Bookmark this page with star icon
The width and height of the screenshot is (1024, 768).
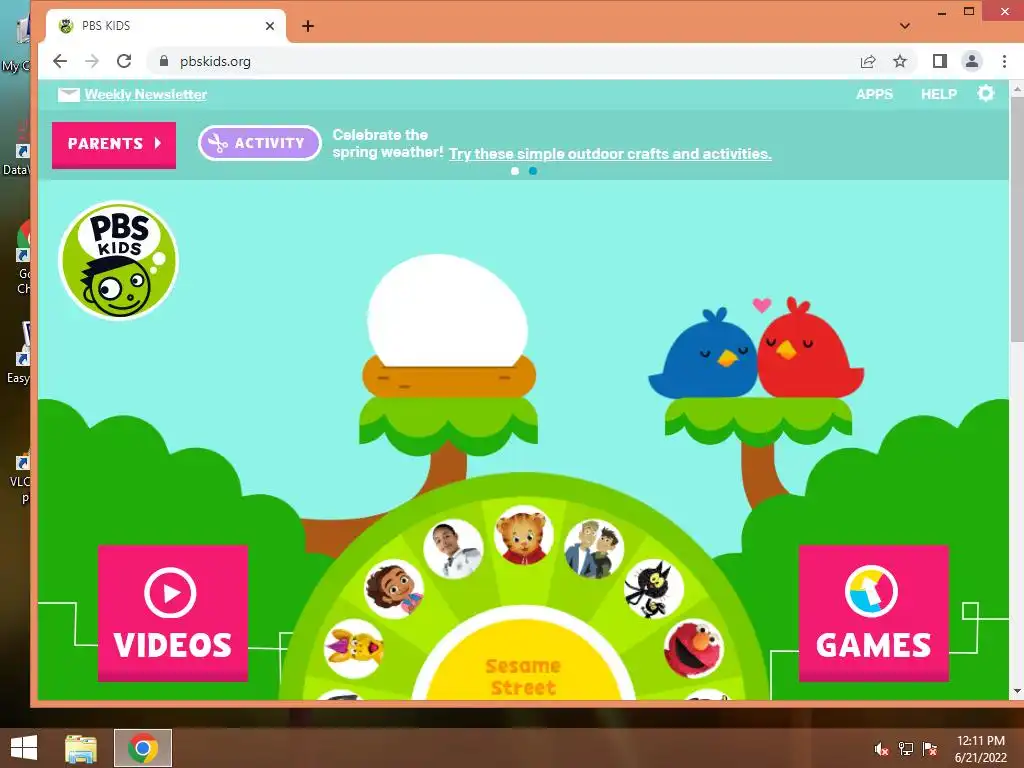pyautogui.click(x=900, y=61)
